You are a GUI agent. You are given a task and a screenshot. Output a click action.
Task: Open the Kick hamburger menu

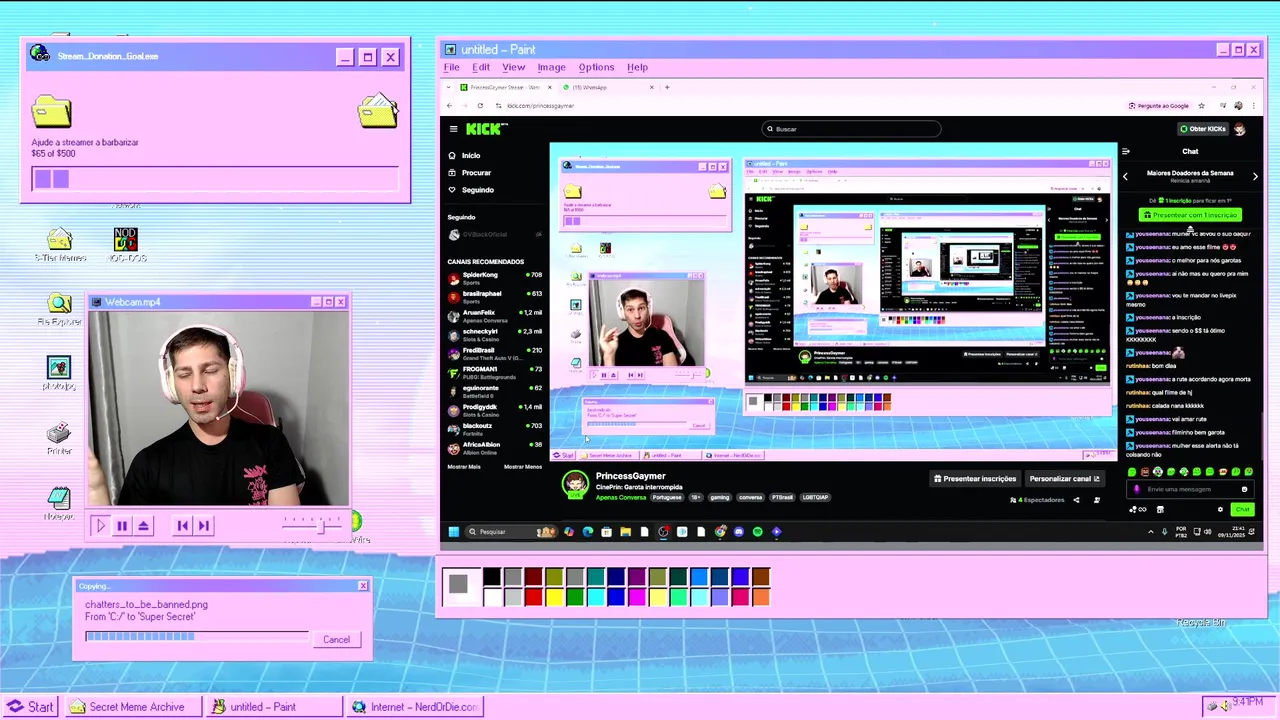453,129
